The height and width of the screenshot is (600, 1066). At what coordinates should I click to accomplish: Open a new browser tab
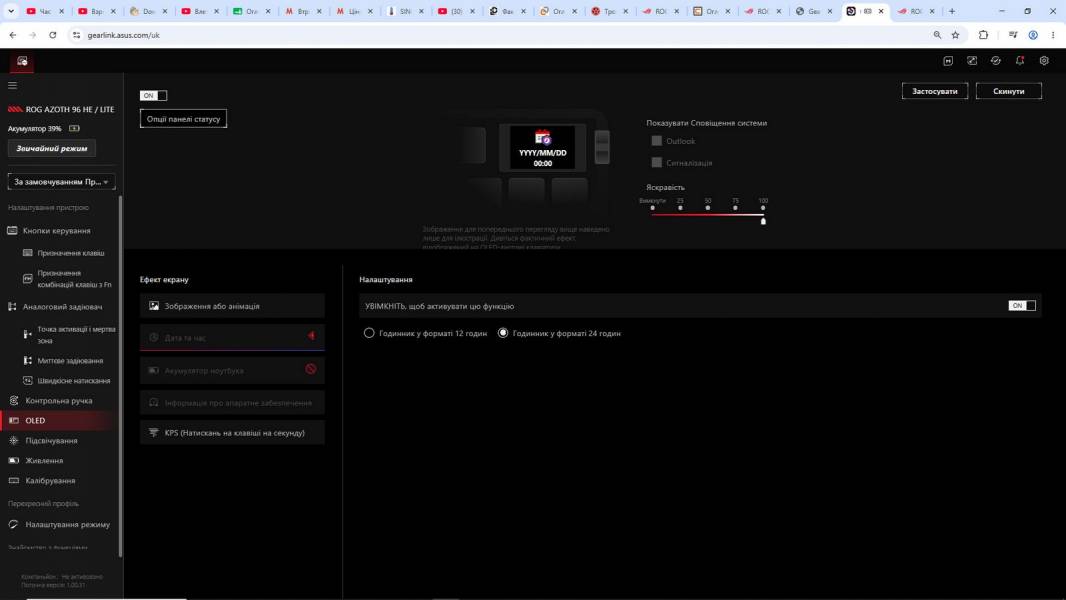tap(952, 11)
